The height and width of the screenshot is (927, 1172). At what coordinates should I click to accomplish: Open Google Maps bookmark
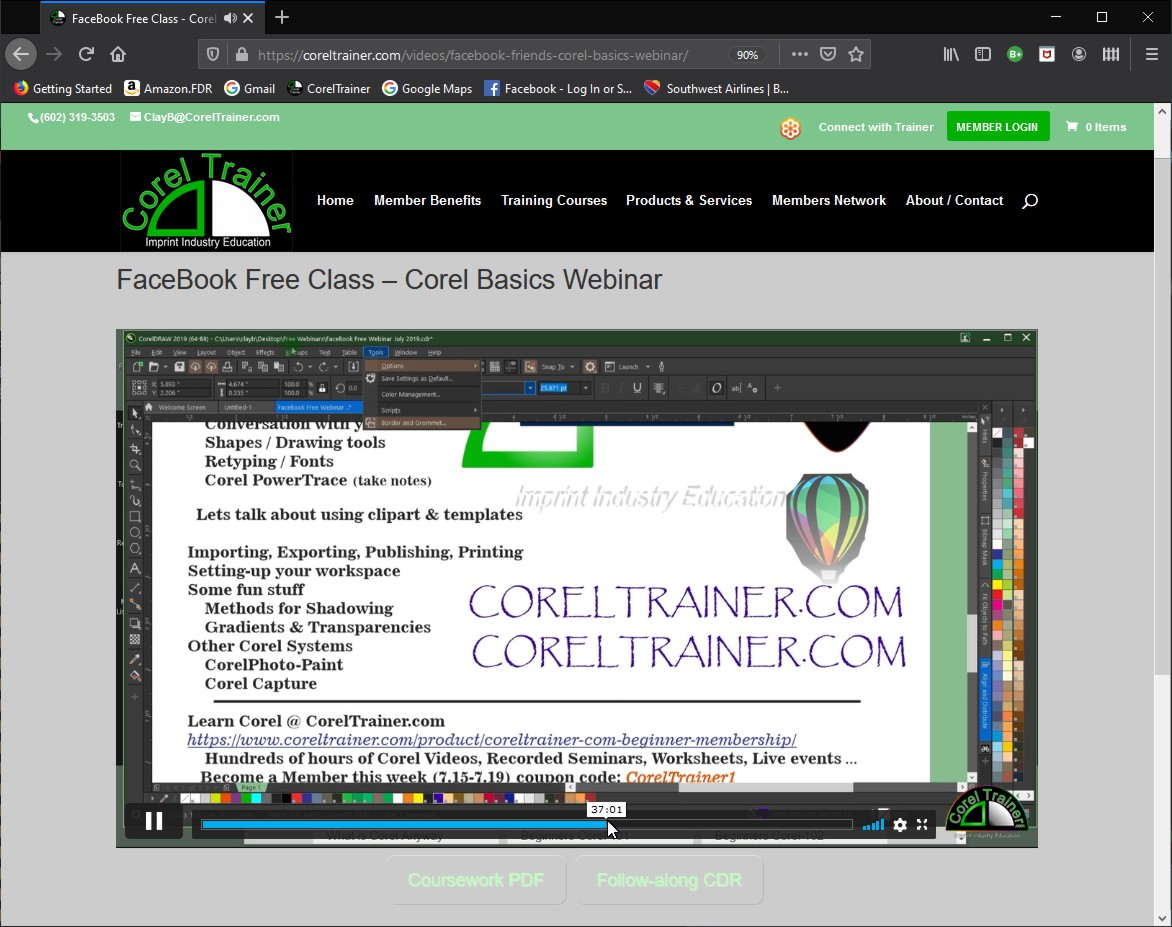[x=427, y=88]
